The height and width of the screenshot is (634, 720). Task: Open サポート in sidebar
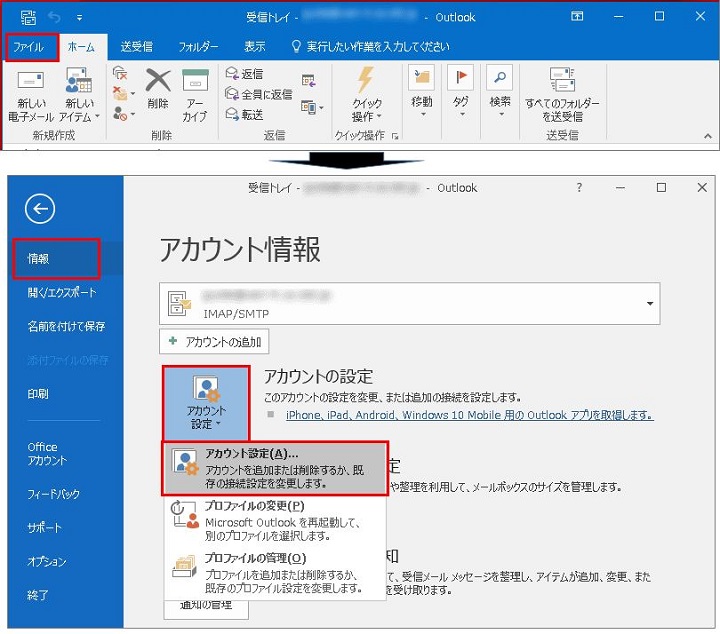(x=44, y=528)
